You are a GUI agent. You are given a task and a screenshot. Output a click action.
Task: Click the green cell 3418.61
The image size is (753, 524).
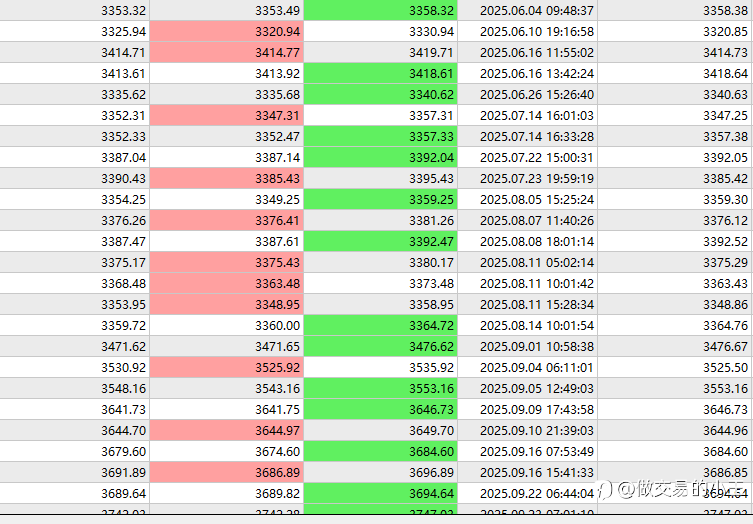click(380, 73)
